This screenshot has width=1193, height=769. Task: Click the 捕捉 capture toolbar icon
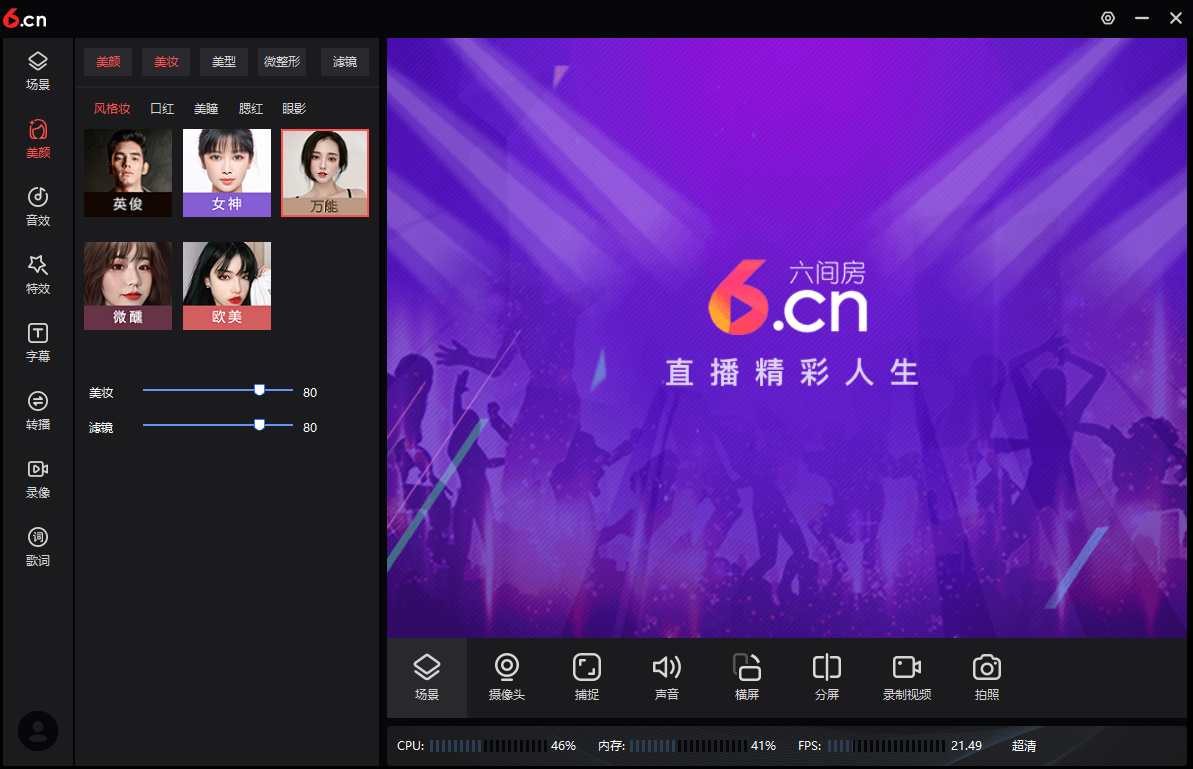587,677
